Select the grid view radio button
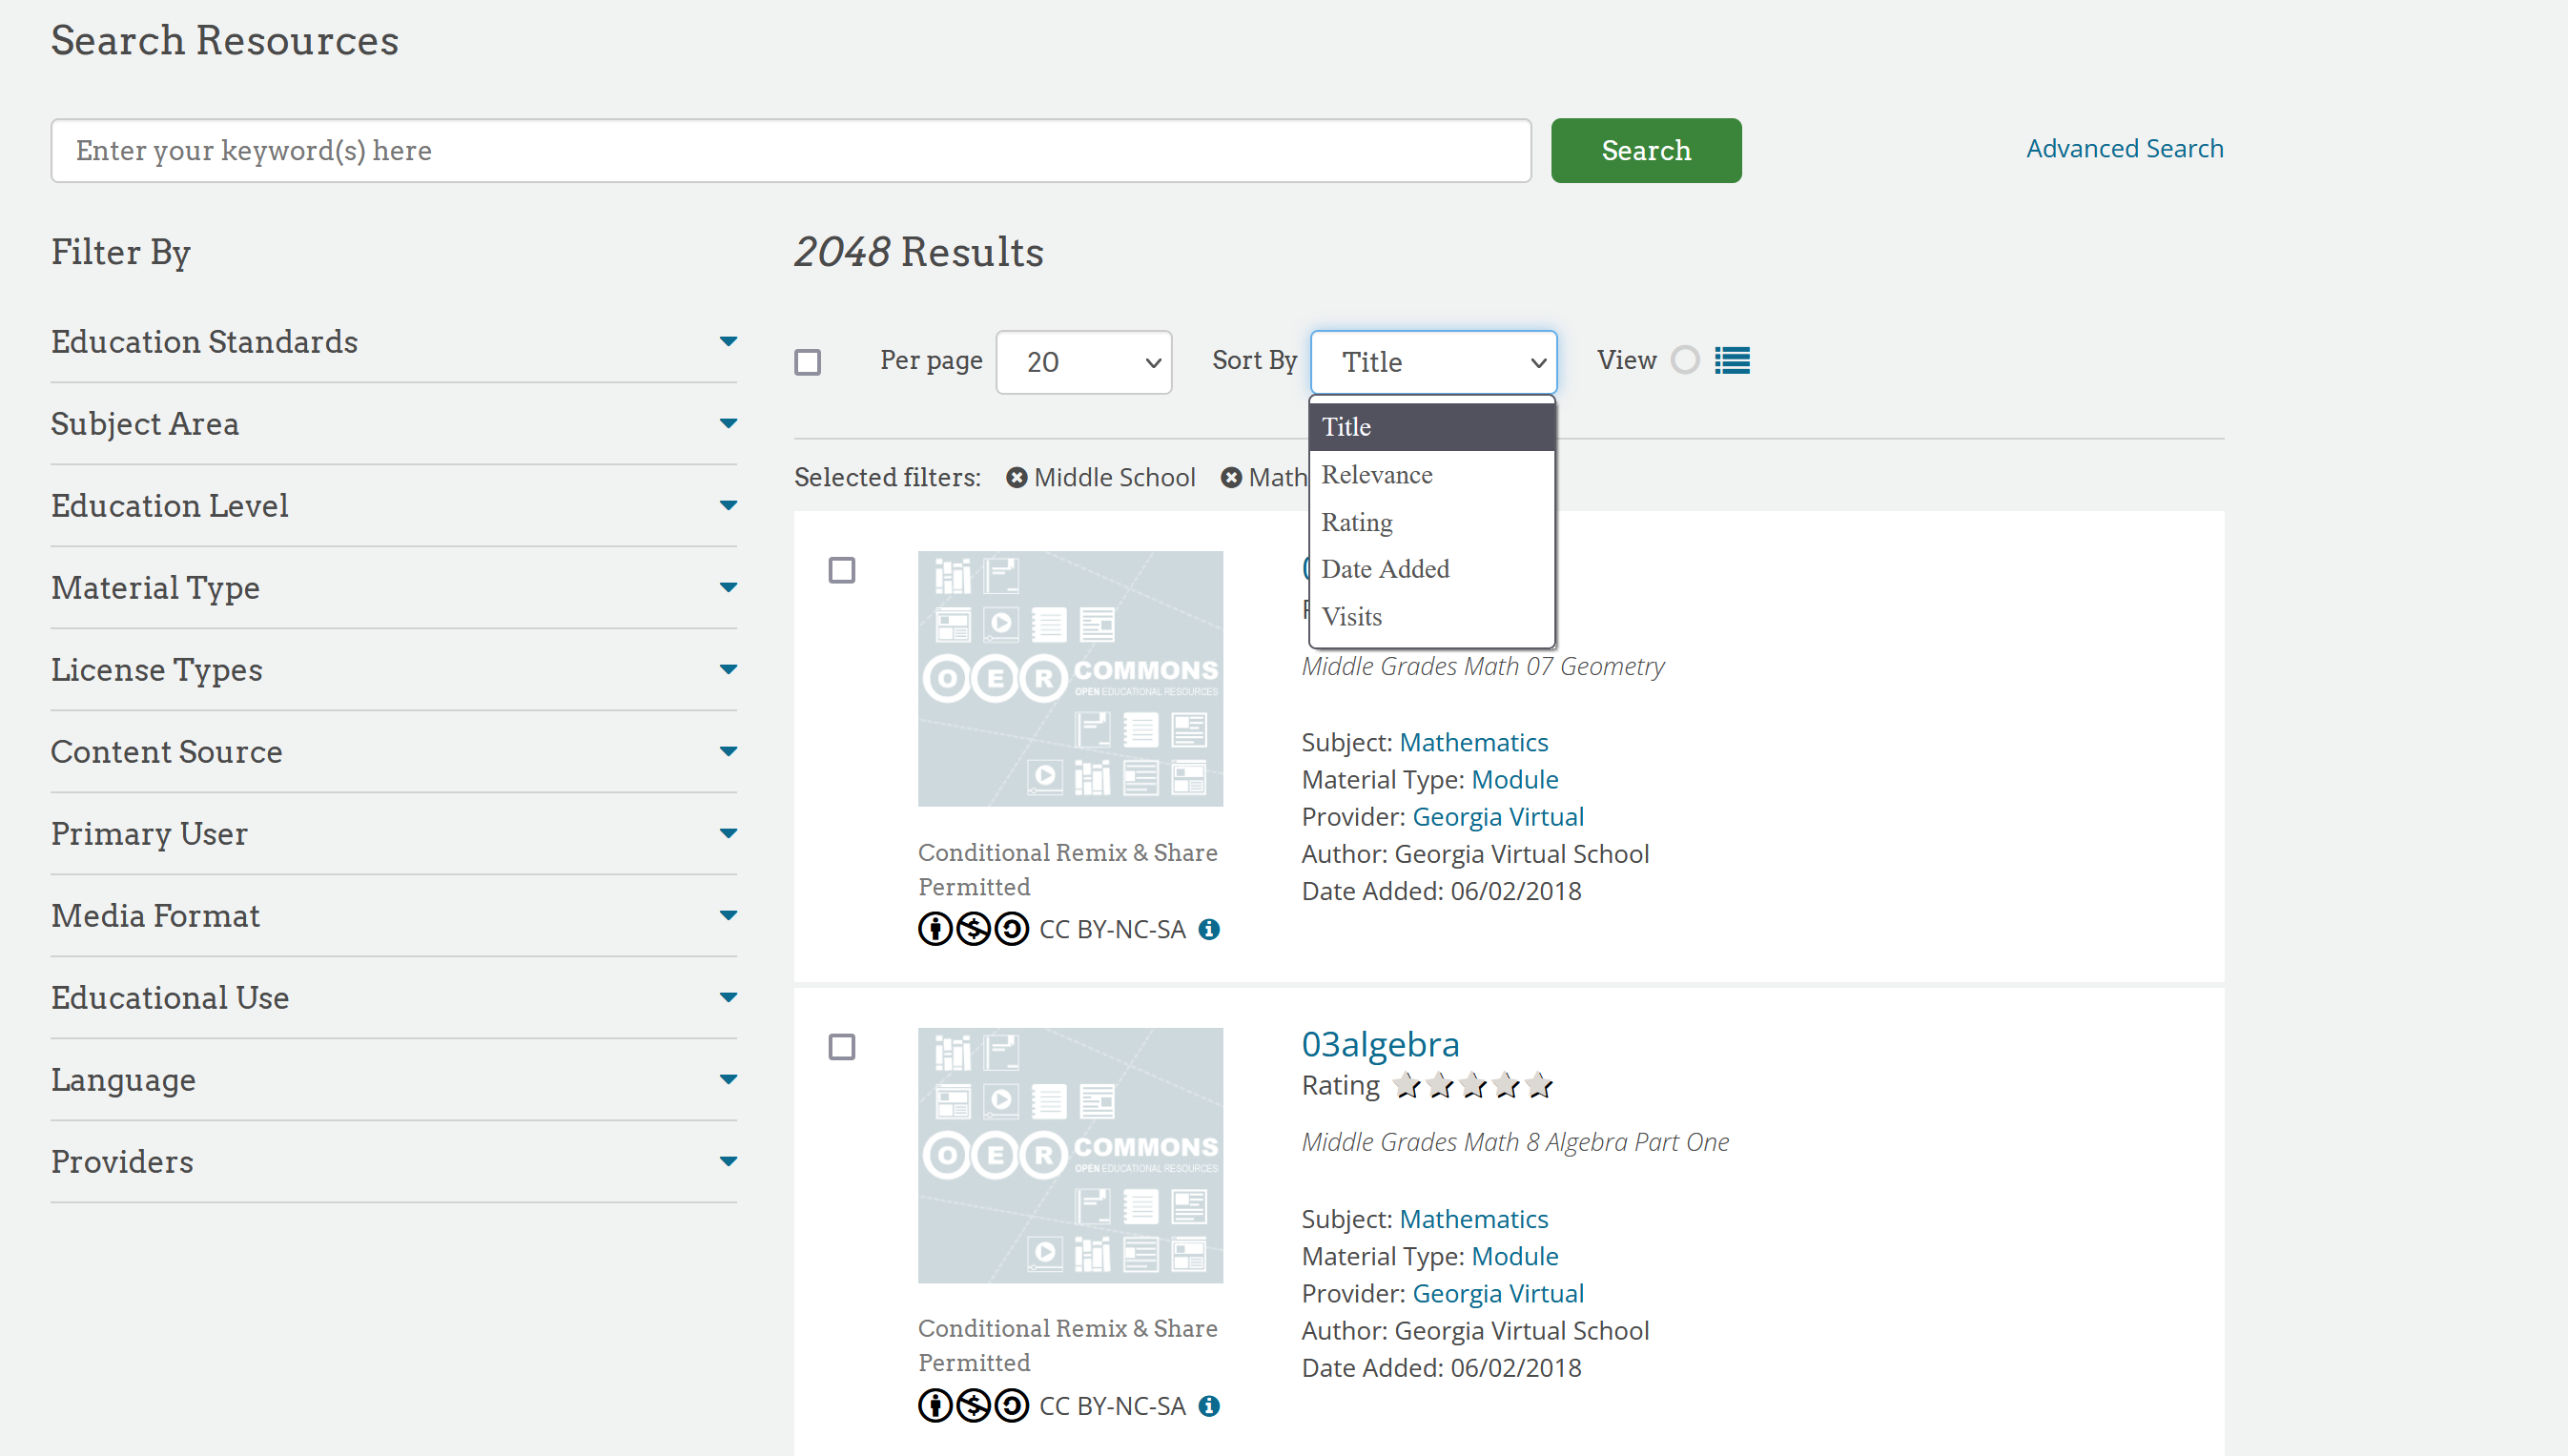 pos(1685,360)
